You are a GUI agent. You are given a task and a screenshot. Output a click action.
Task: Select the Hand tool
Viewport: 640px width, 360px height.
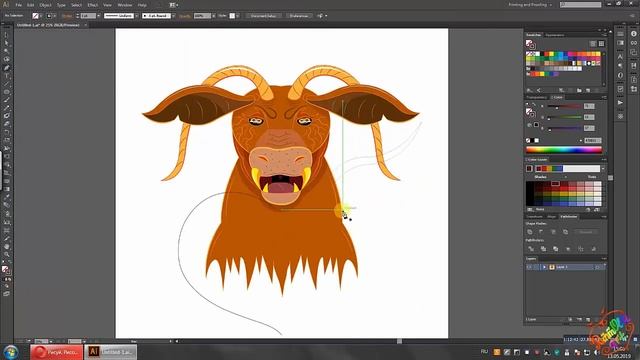pyautogui.click(x=7, y=247)
